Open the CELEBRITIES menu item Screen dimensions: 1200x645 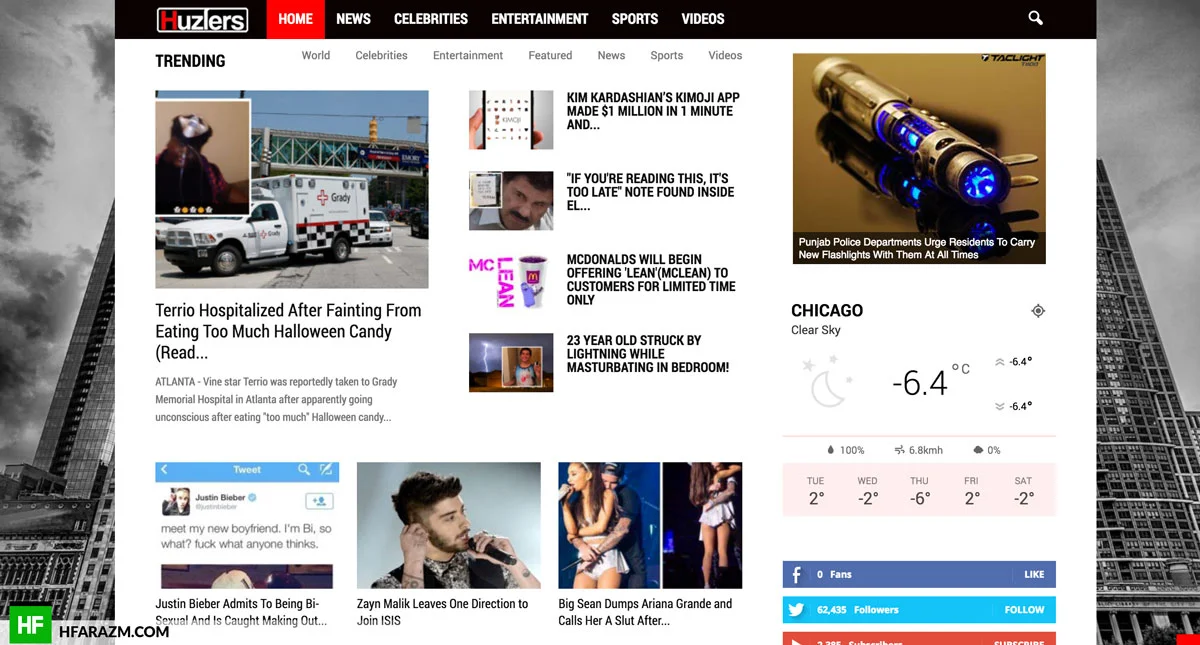(431, 19)
